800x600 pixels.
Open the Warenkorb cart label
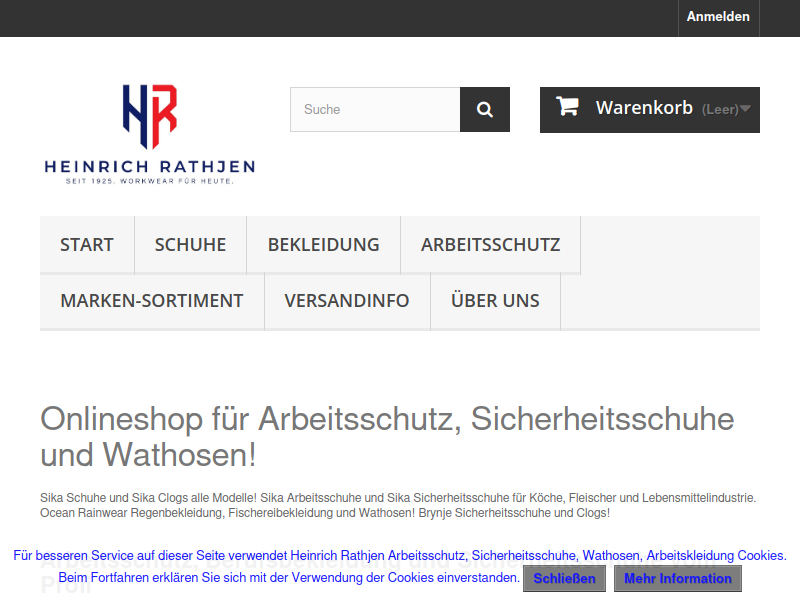[x=644, y=108]
